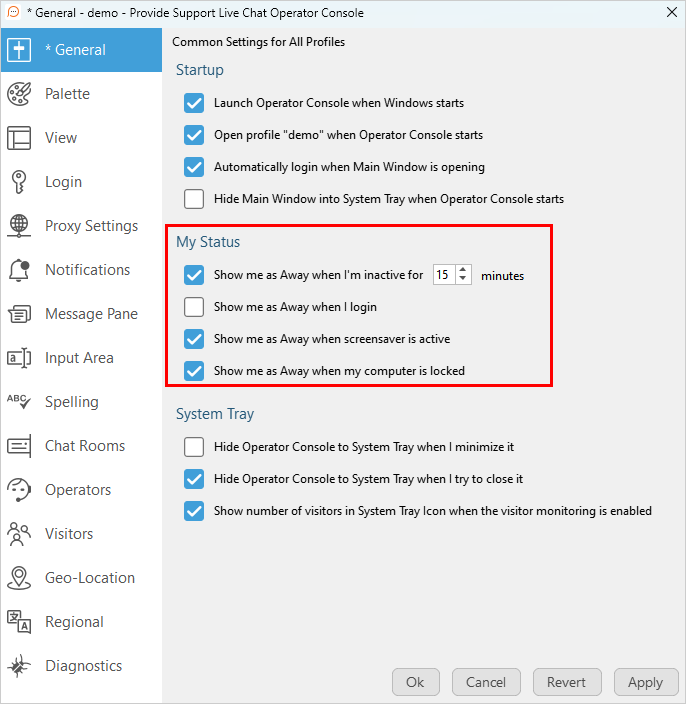Disable Launch Operator Console when Windows starts

coord(194,103)
